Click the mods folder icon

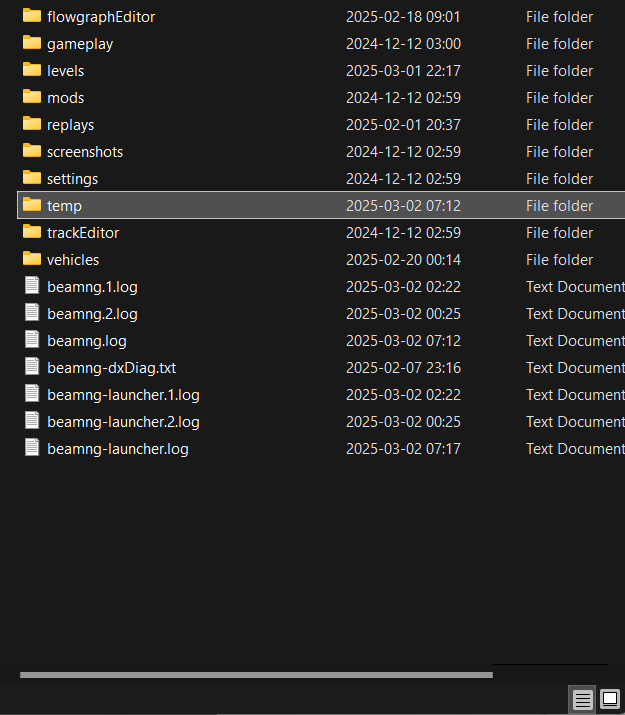(x=32, y=97)
